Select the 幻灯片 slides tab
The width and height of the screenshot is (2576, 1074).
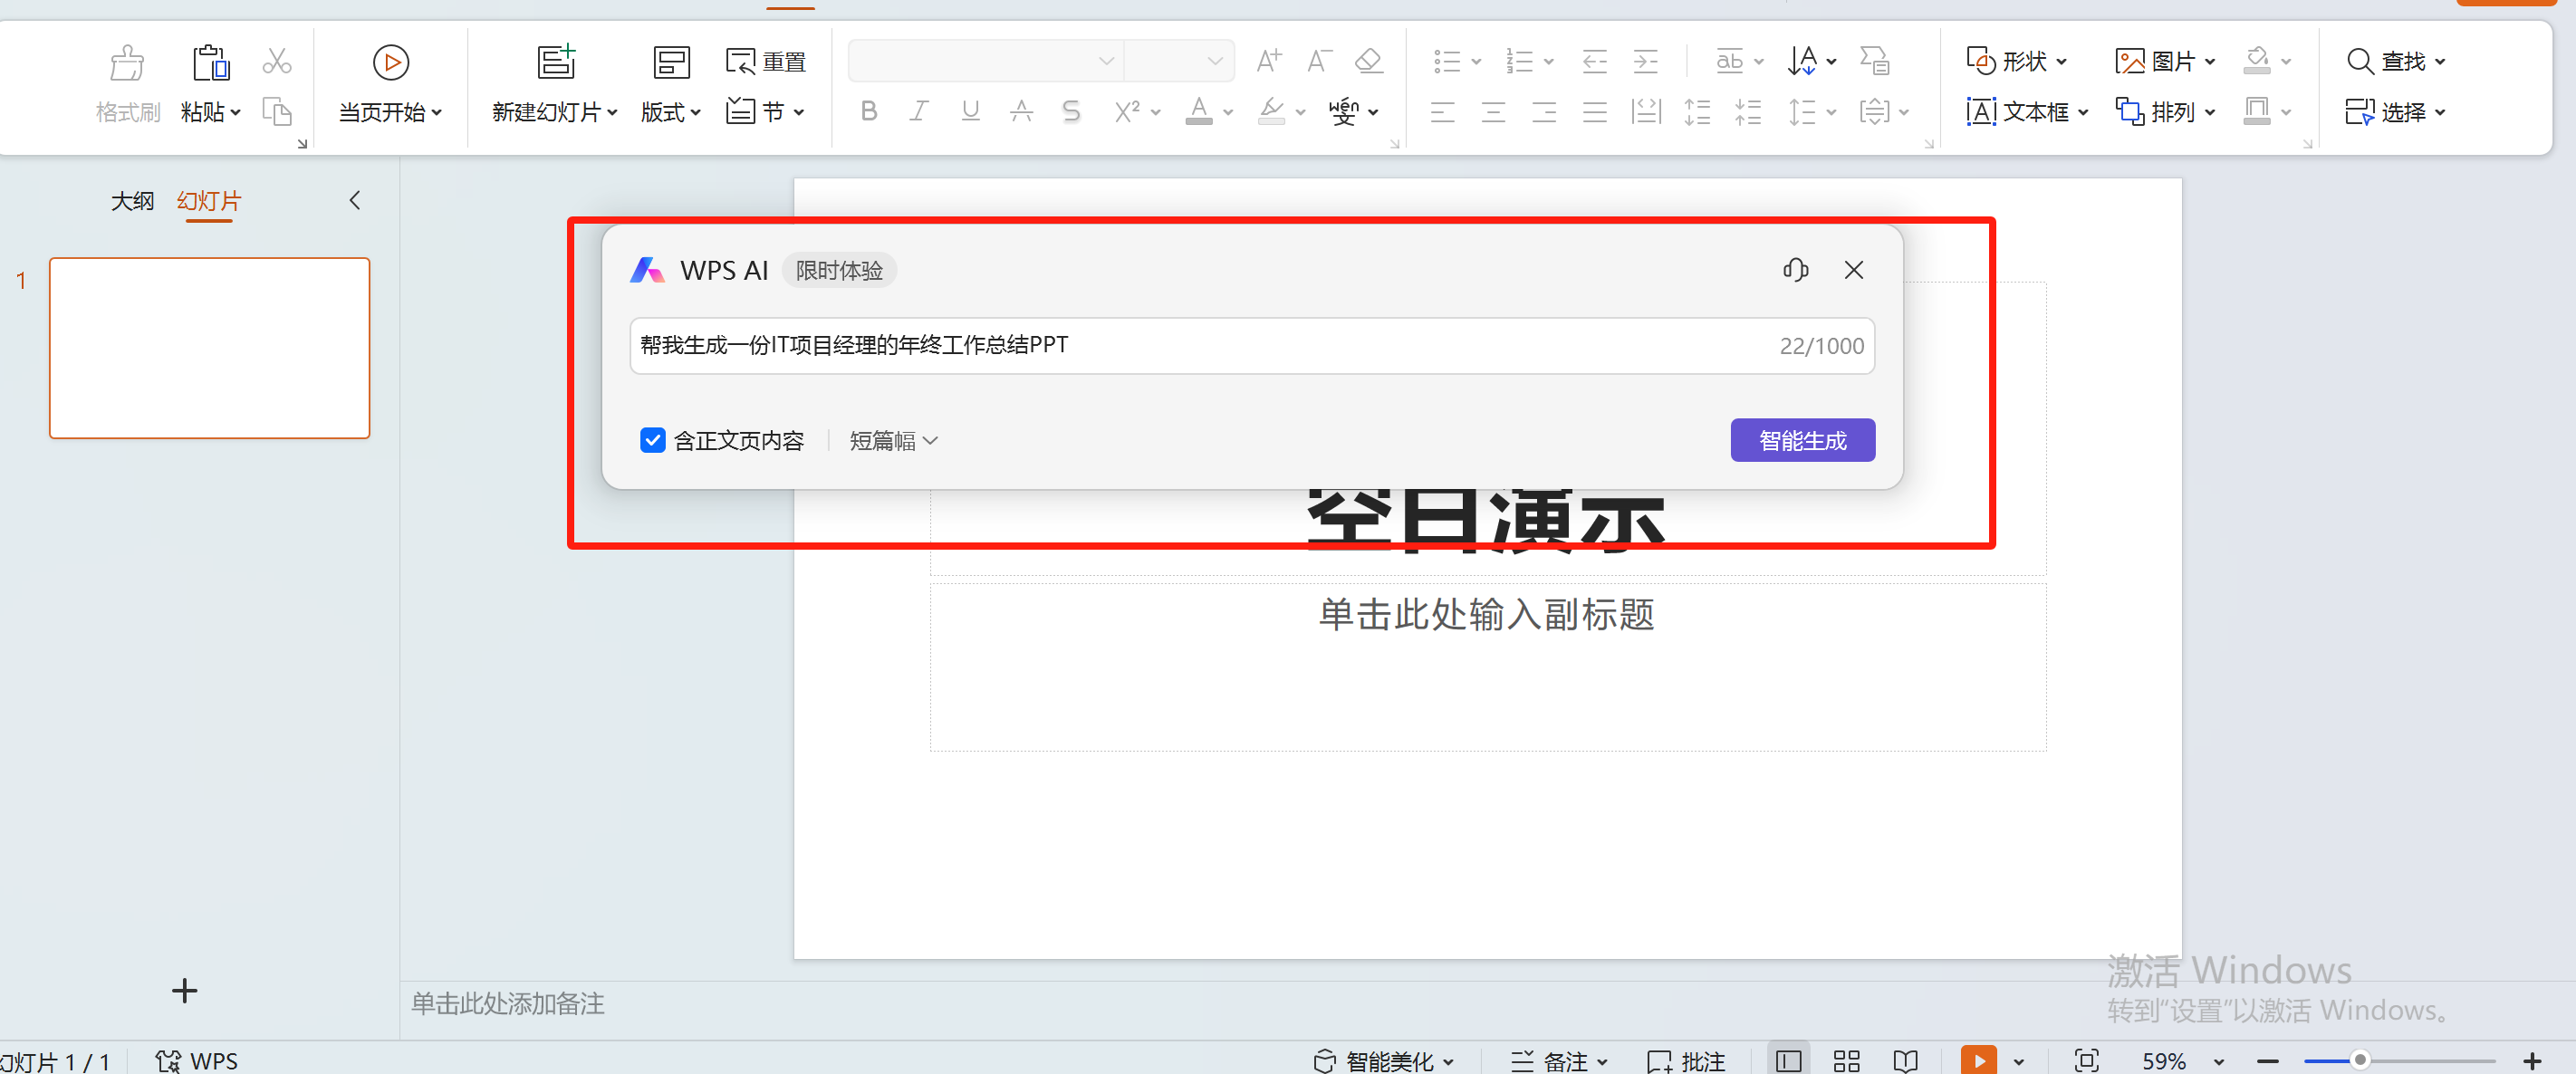coord(209,201)
